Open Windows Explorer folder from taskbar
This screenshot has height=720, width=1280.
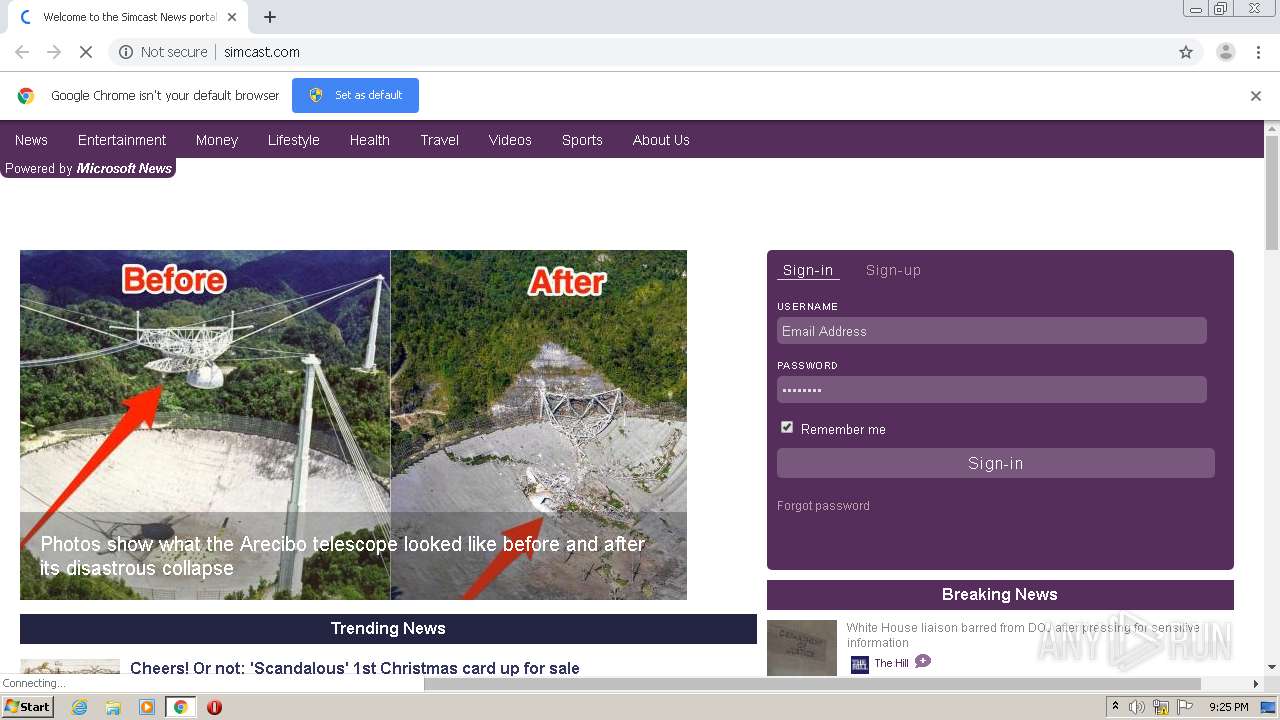(x=113, y=707)
